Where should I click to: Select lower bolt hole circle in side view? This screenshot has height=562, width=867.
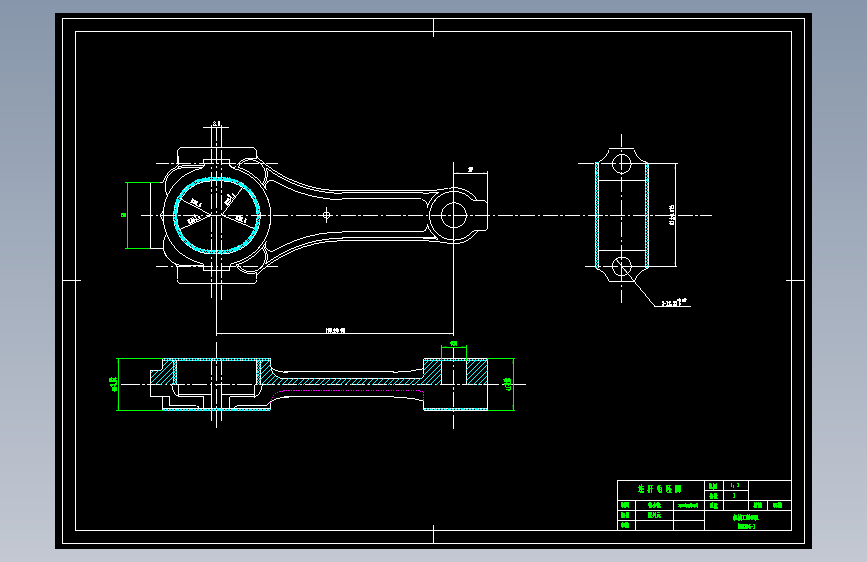point(621,267)
